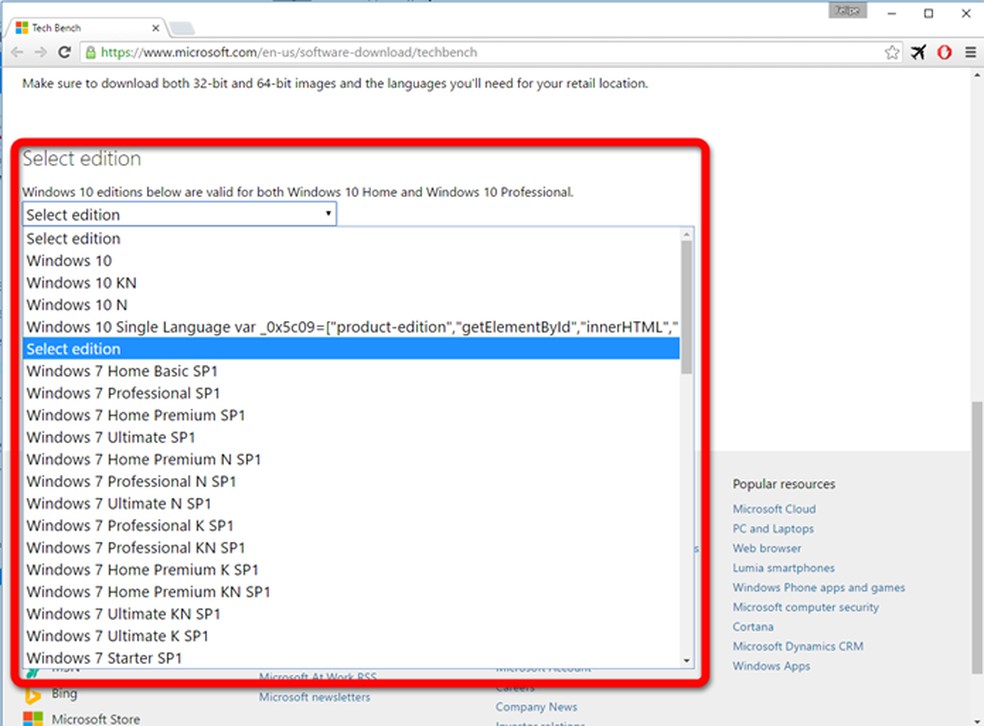984x726 pixels.
Task: Pick Windows 7 Professional KN SP1
Action: [351, 548]
